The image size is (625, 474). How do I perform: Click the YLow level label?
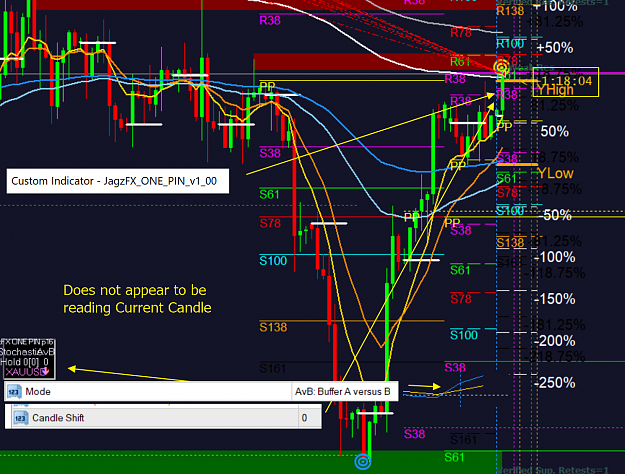tap(556, 173)
